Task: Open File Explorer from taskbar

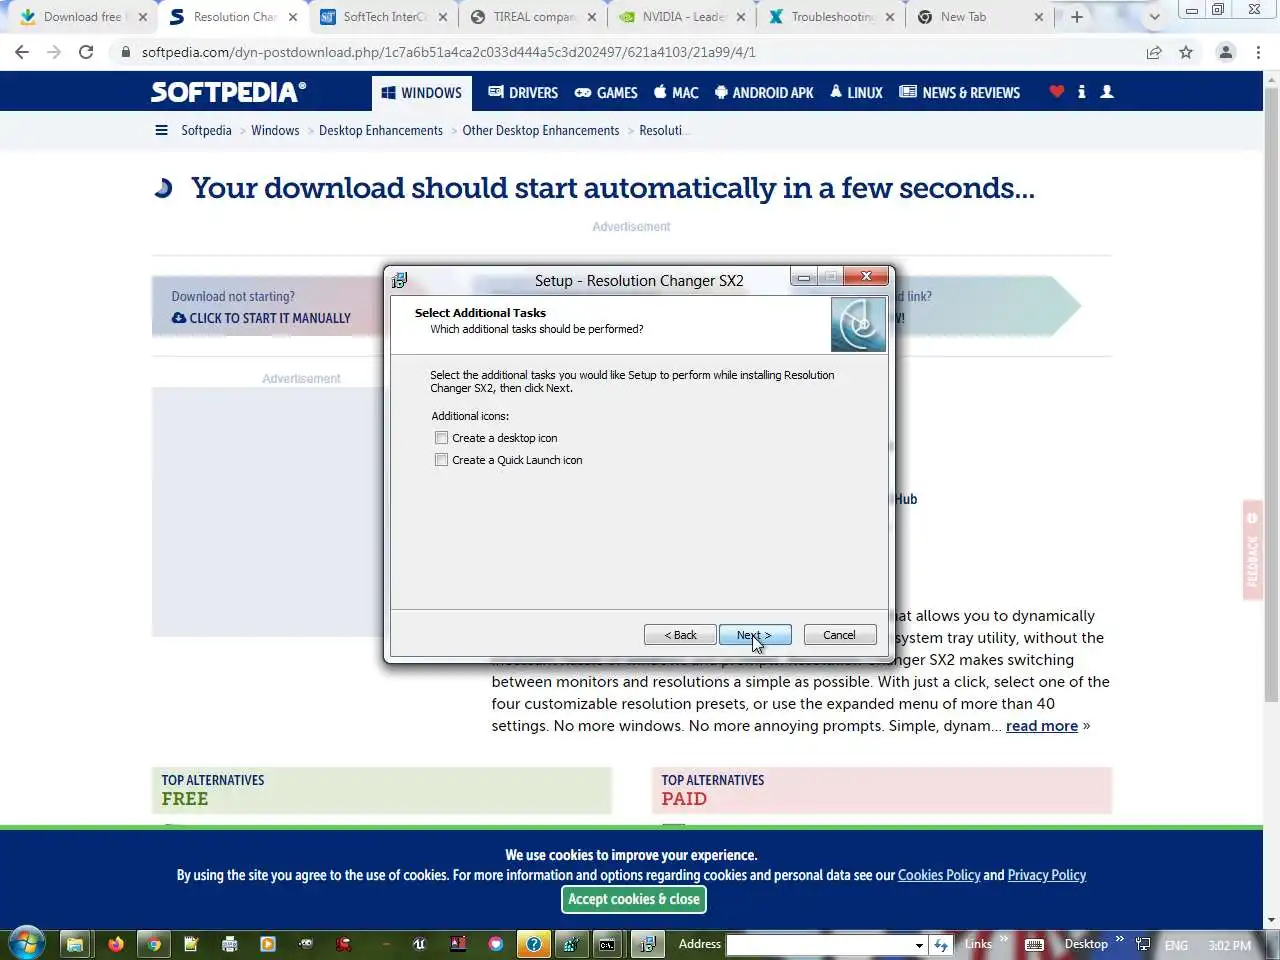Action: pyautogui.click(x=74, y=944)
